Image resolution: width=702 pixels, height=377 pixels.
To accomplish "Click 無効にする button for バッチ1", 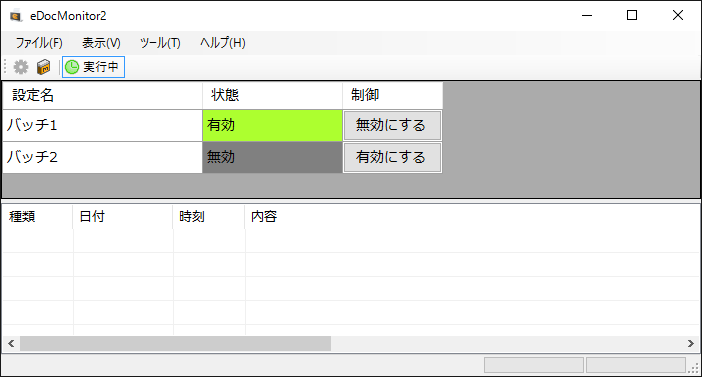I will tap(392, 125).
